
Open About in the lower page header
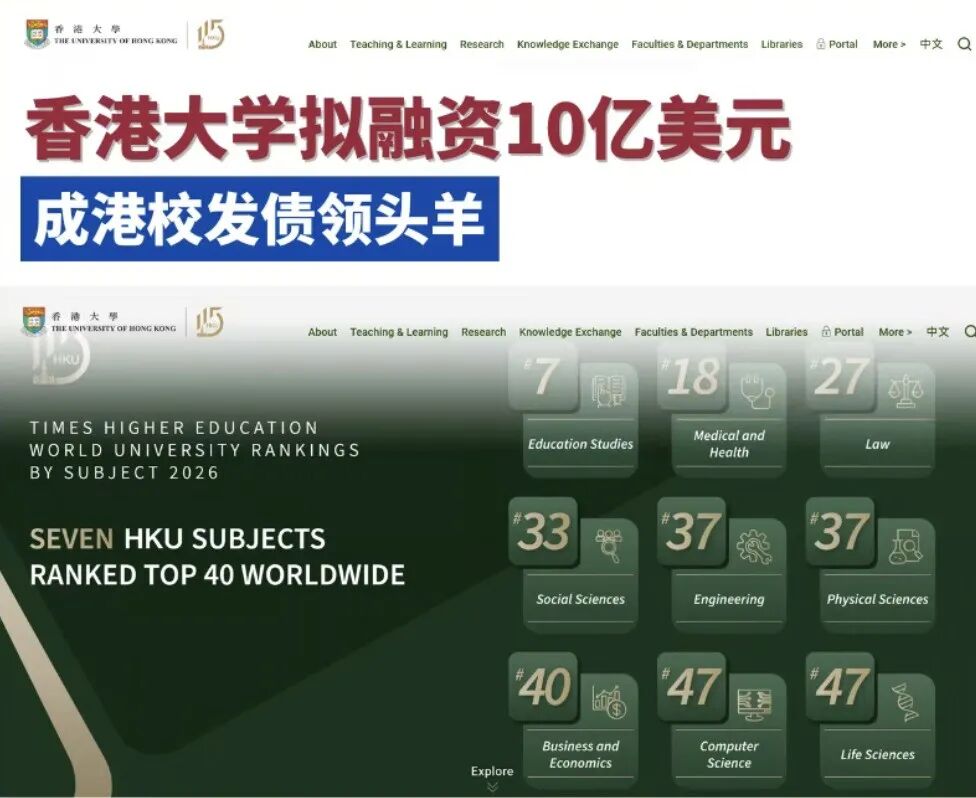point(322,332)
